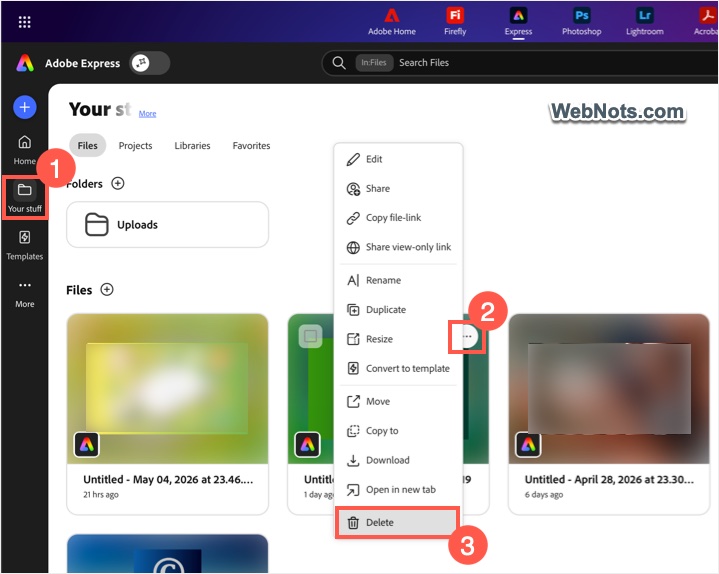Screen dimensions: 719x574
Task: Click the '21 hrs ago' timestamp
Action: coord(101,495)
